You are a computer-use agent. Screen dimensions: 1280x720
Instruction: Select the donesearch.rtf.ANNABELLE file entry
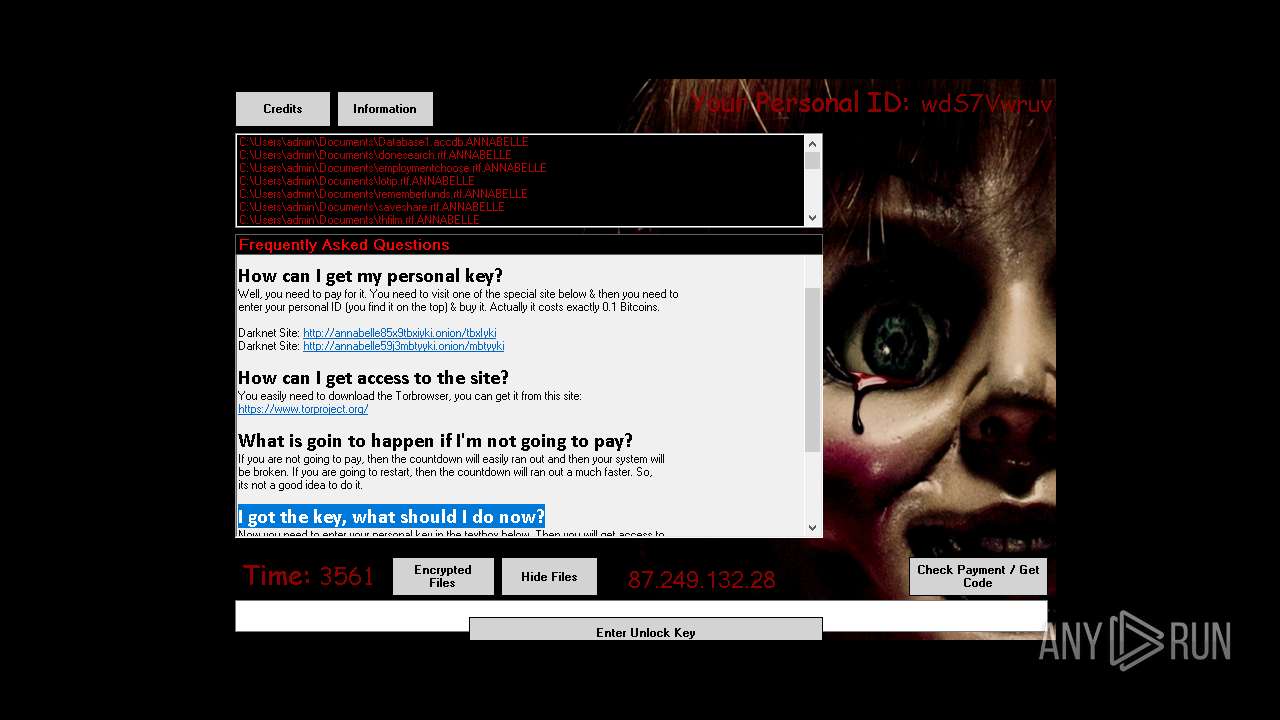pyautogui.click(x=376, y=155)
